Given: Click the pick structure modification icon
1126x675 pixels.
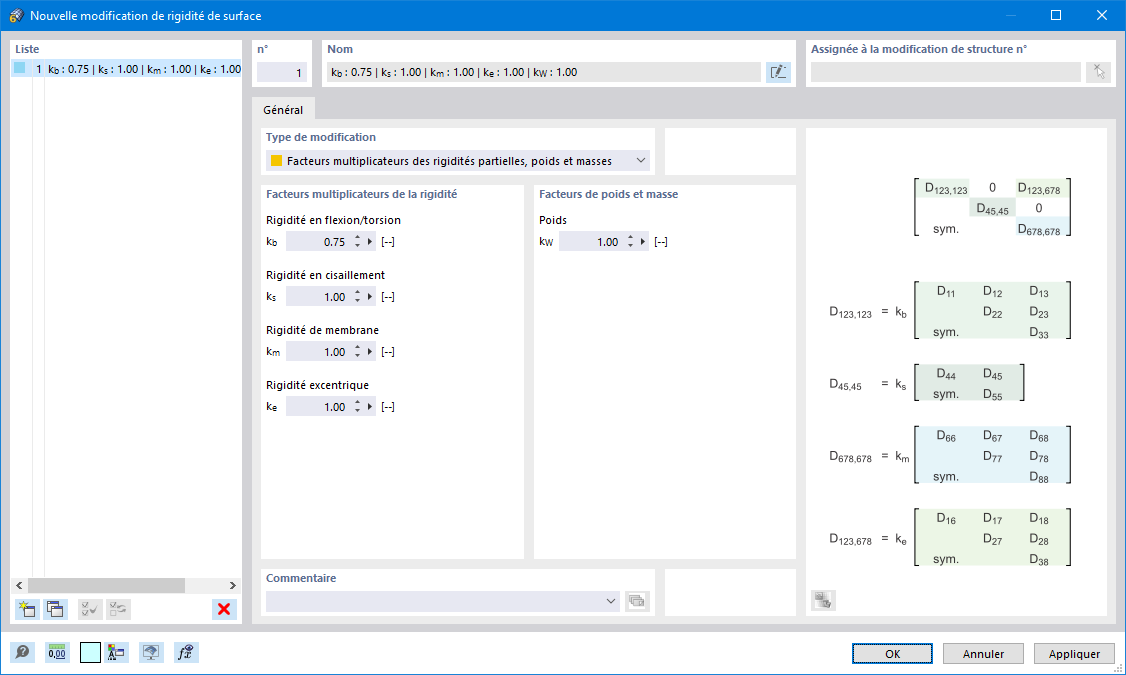Looking at the screenshot, I should pos(1099,72).
